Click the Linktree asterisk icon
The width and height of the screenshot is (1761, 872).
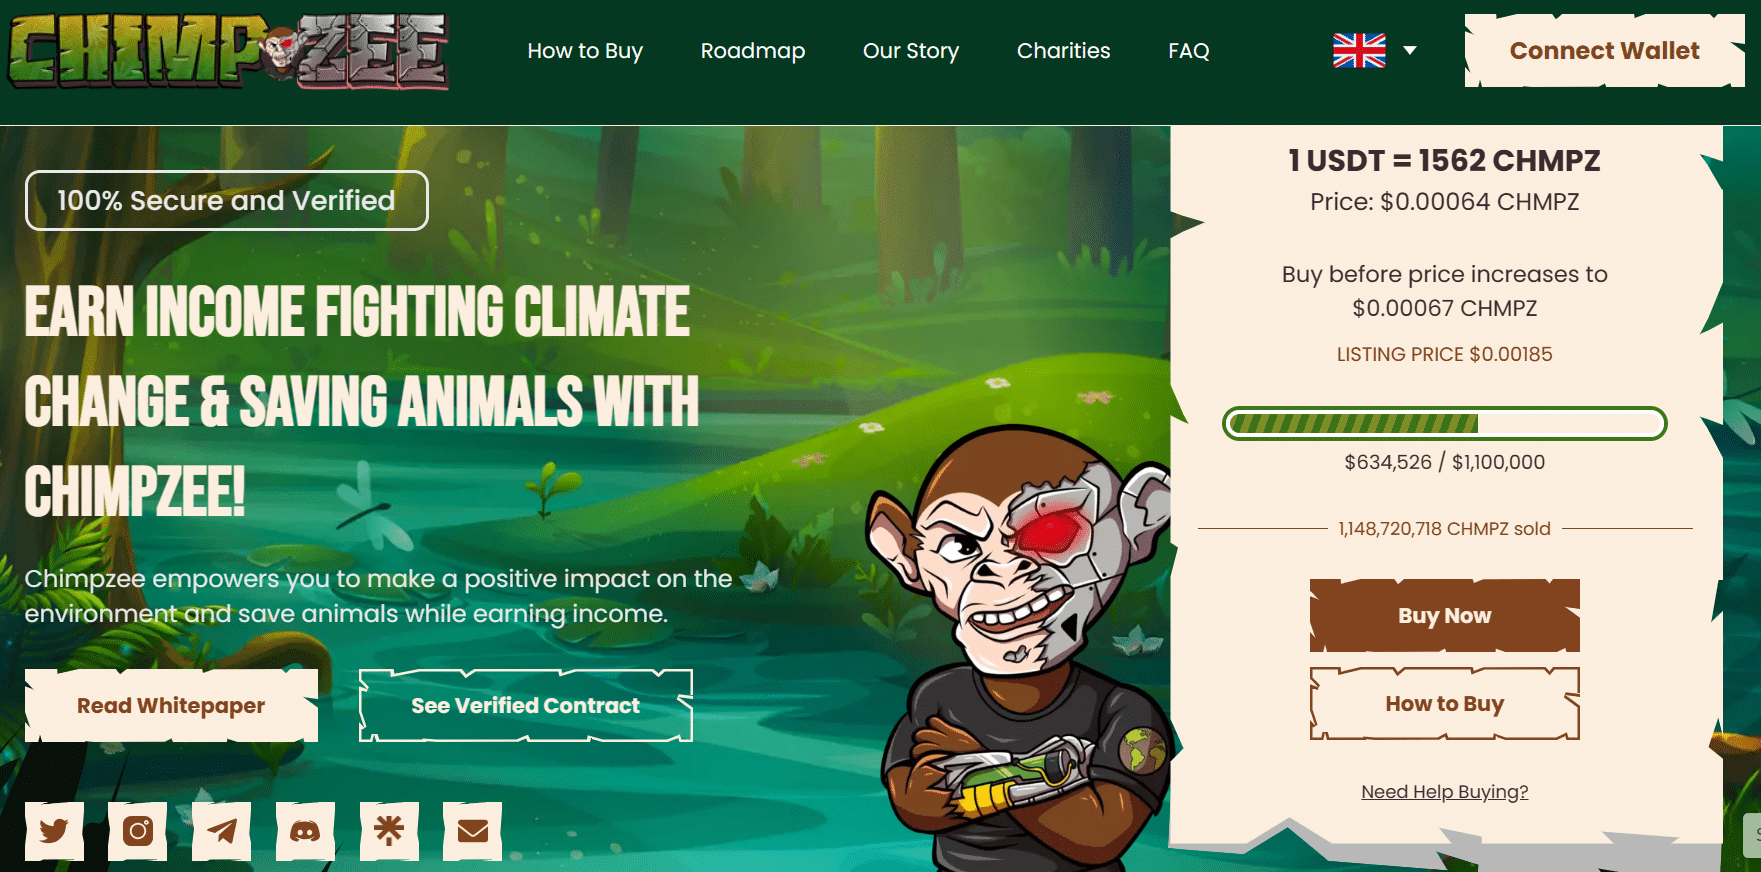pos(389,831)
